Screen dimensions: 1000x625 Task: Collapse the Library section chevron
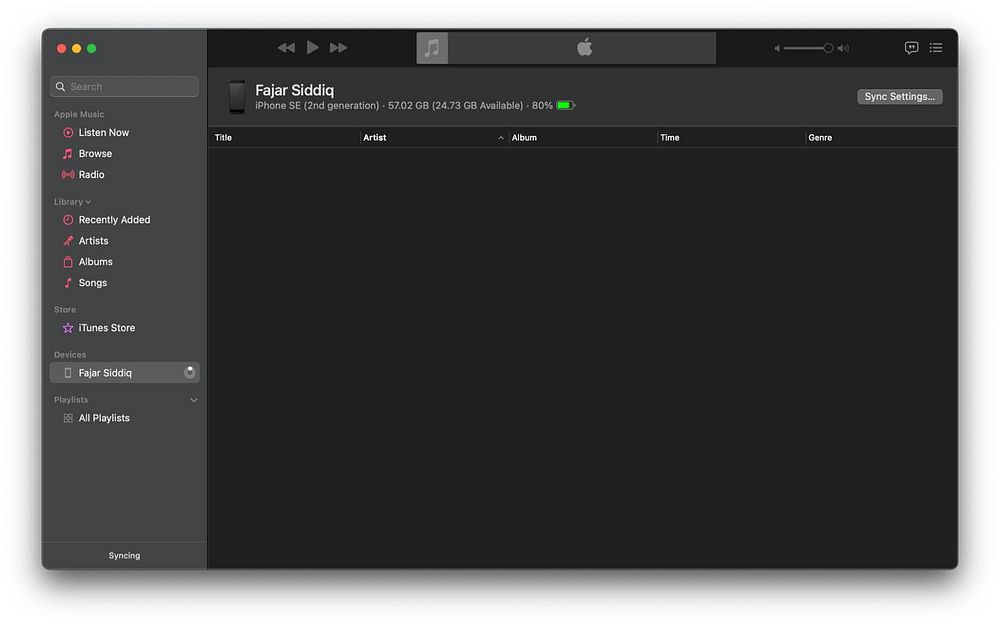[x=88, y=202]
